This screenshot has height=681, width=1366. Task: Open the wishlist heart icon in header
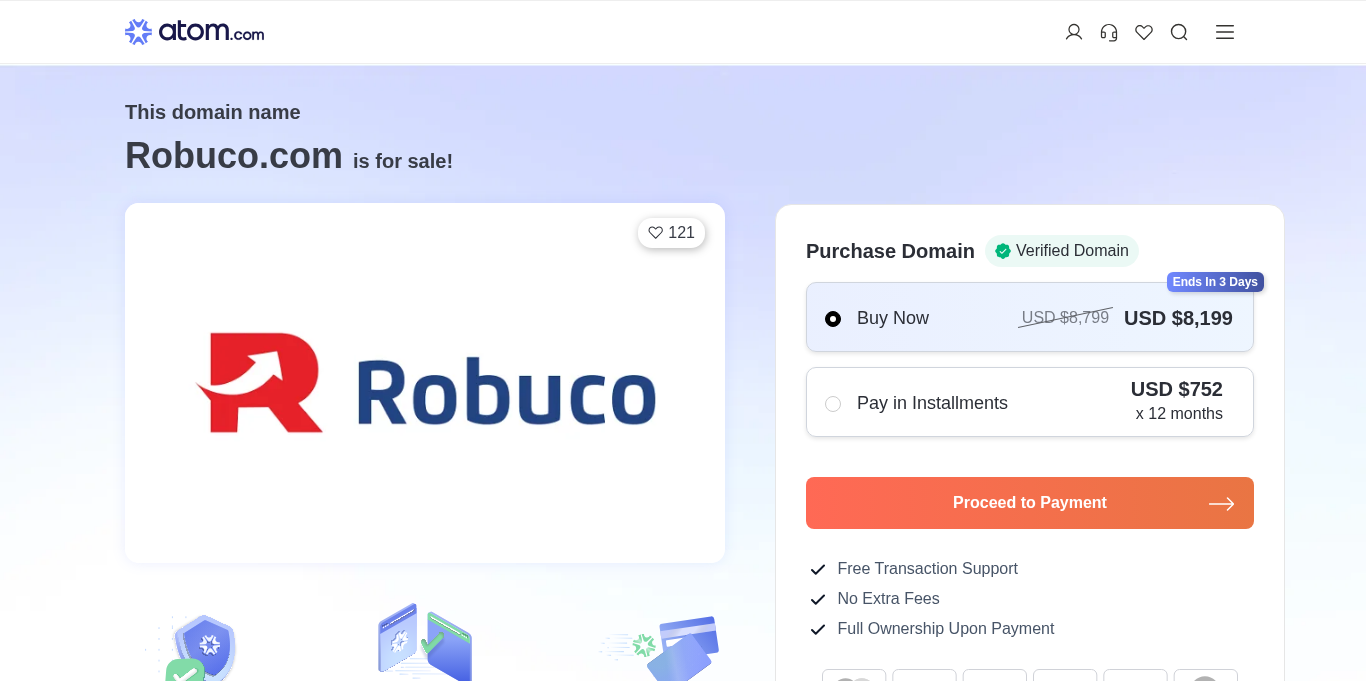click(x=1144, y=32)
